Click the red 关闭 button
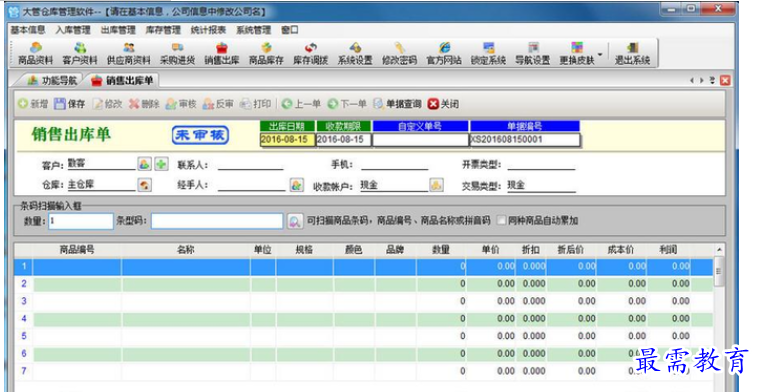This screenshot has height=392, width=757. (443, 104)
